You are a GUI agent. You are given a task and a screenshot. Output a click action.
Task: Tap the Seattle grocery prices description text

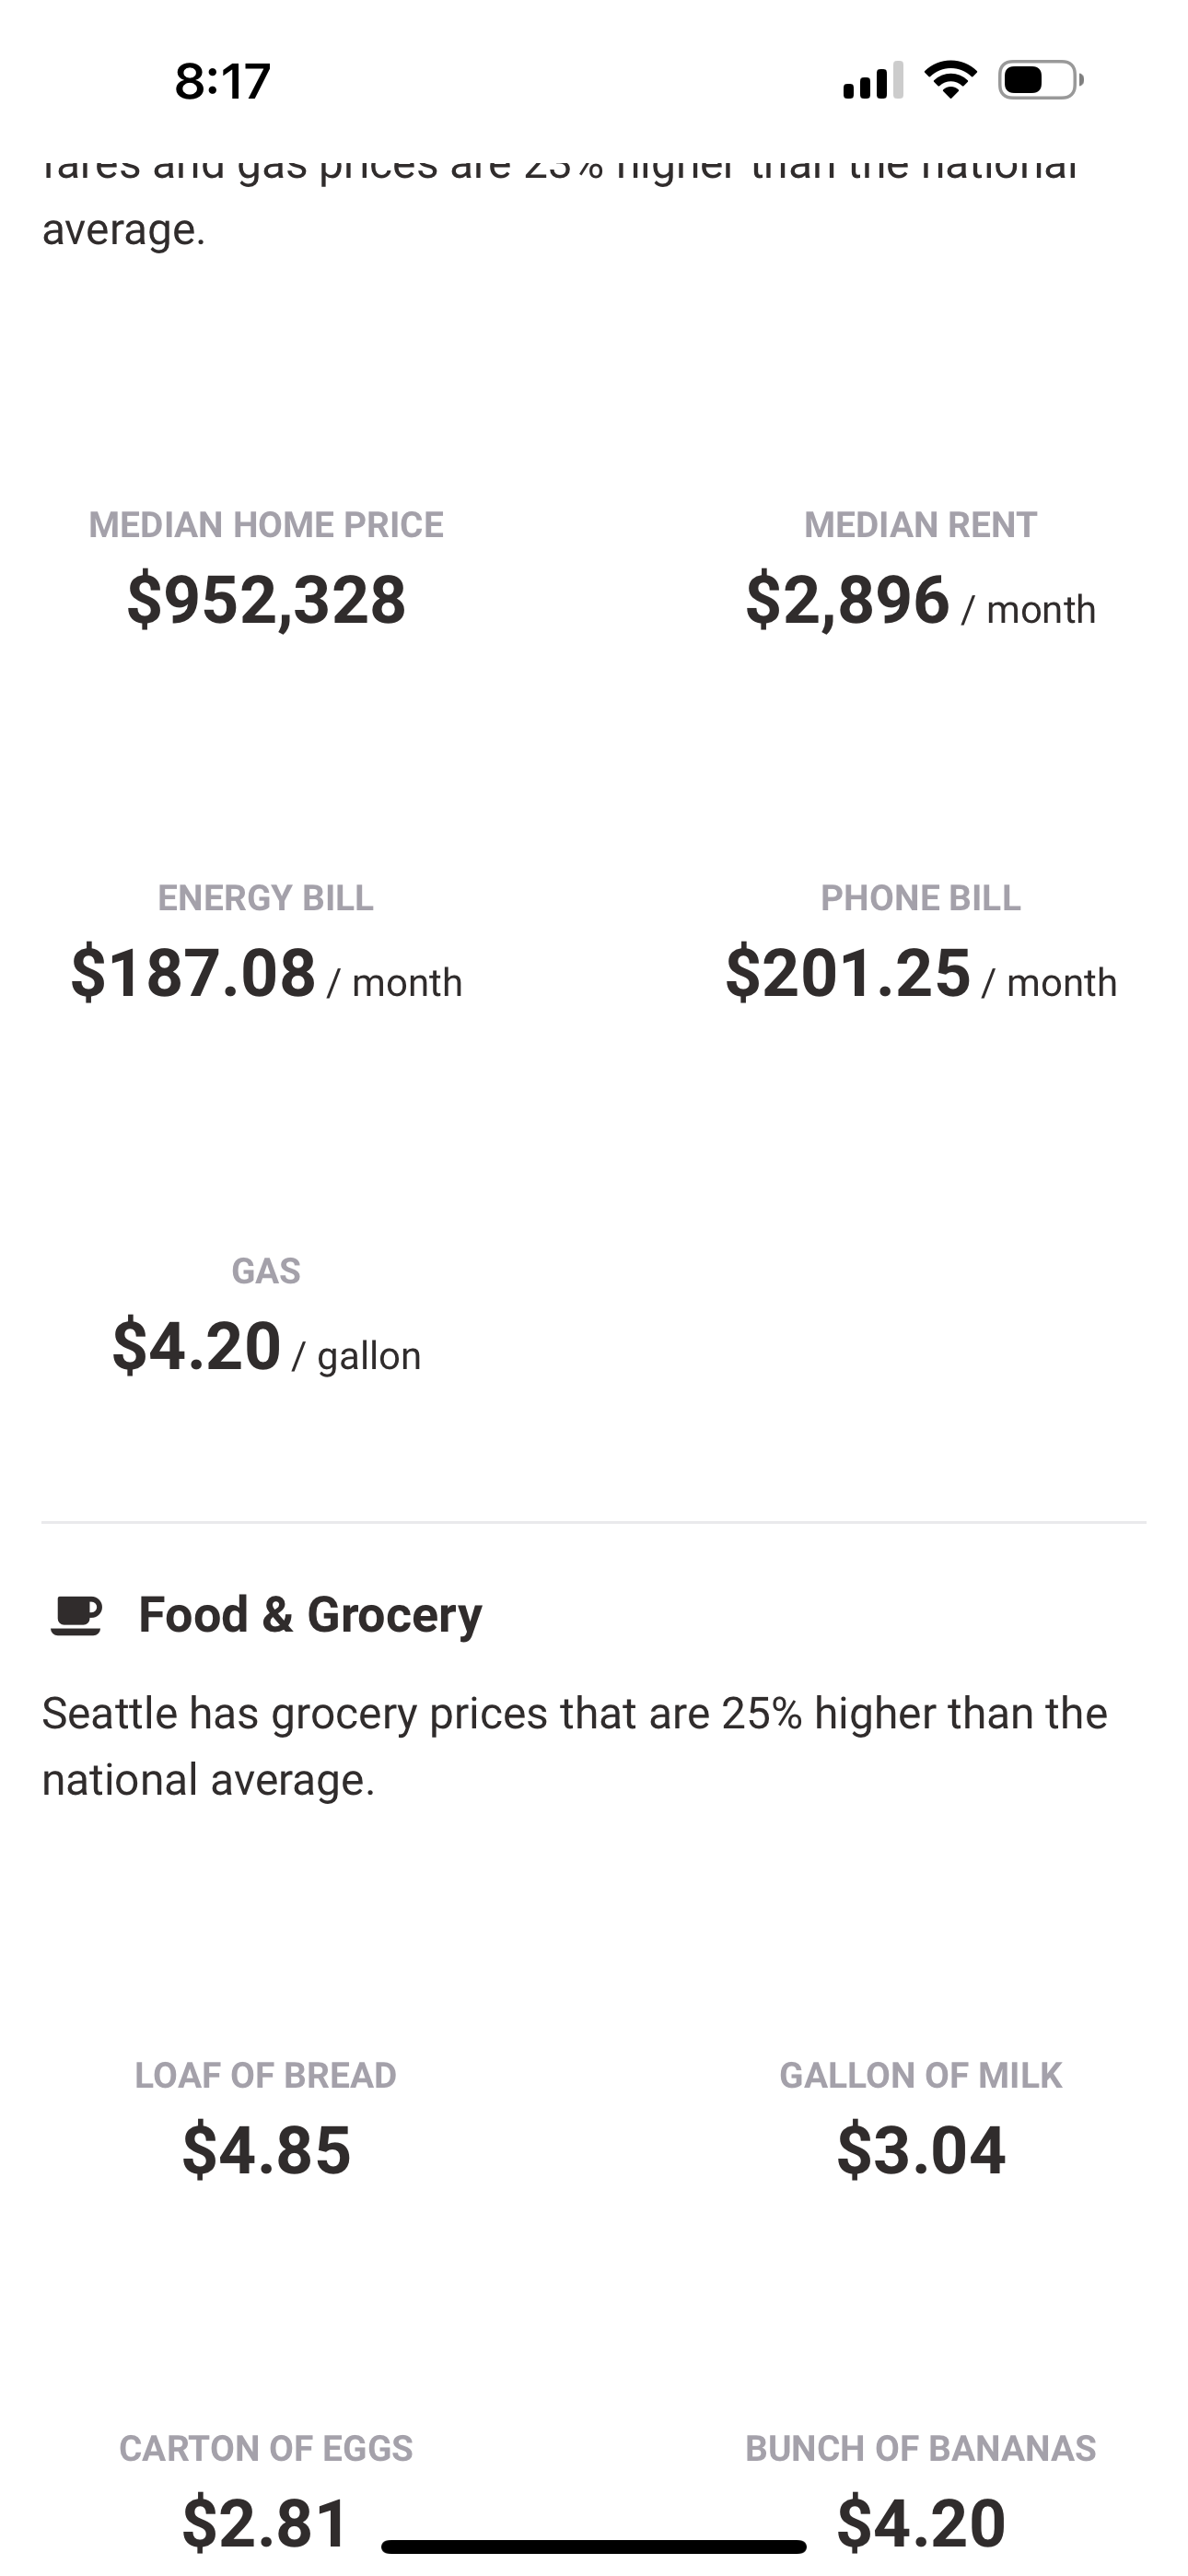click(x=574, y=1746)
